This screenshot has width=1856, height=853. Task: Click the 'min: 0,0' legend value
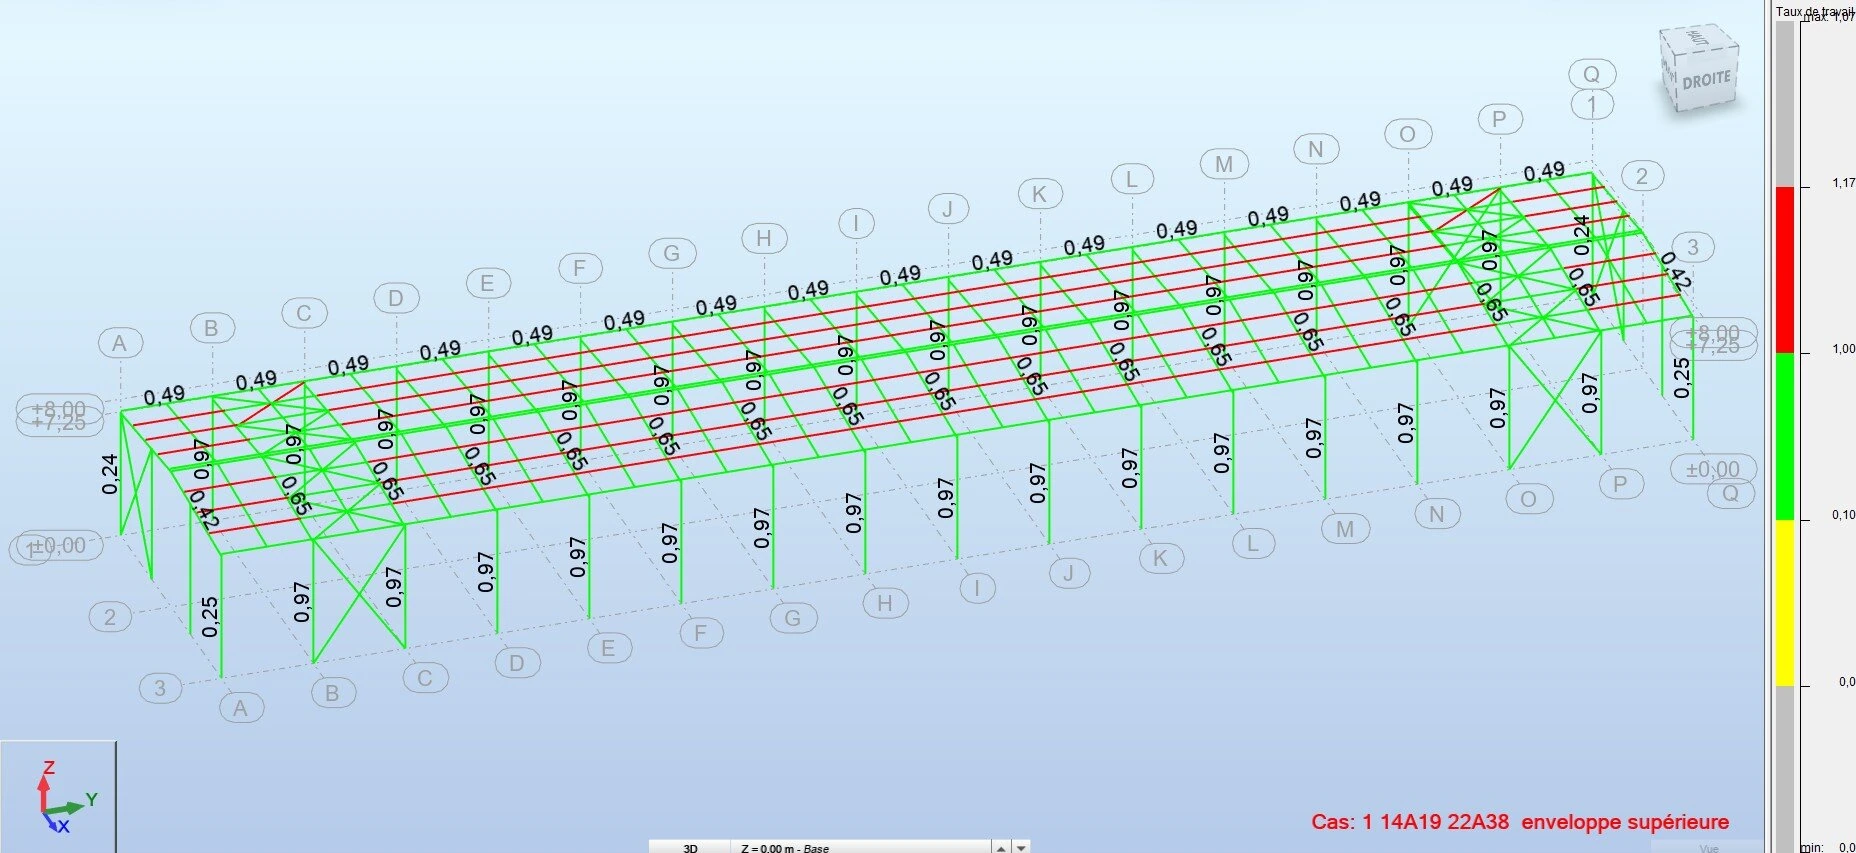click(1828, 847)
